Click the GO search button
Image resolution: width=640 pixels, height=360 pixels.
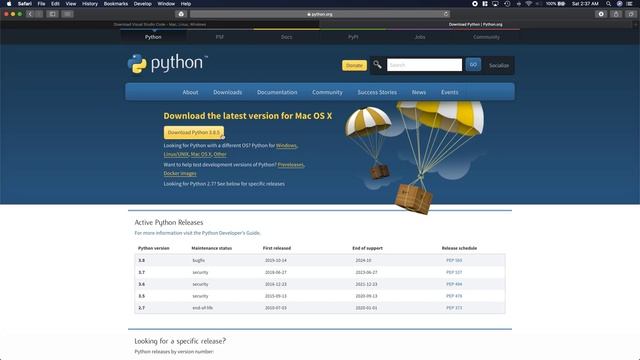[x=473, y=64]
